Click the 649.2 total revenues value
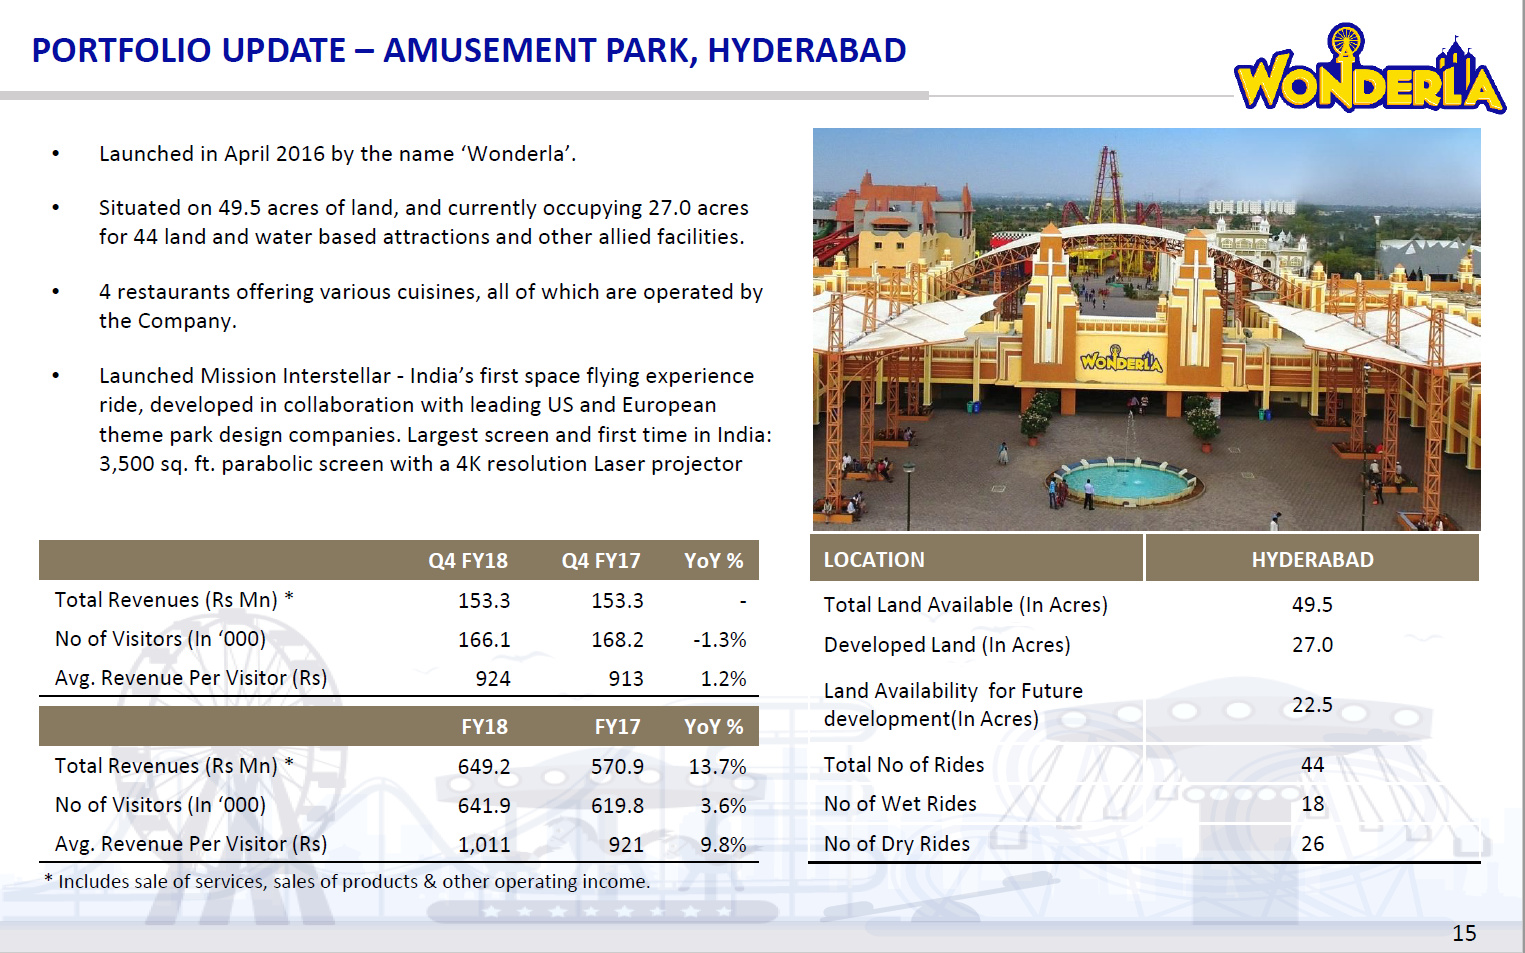 (x=484, y=767)
